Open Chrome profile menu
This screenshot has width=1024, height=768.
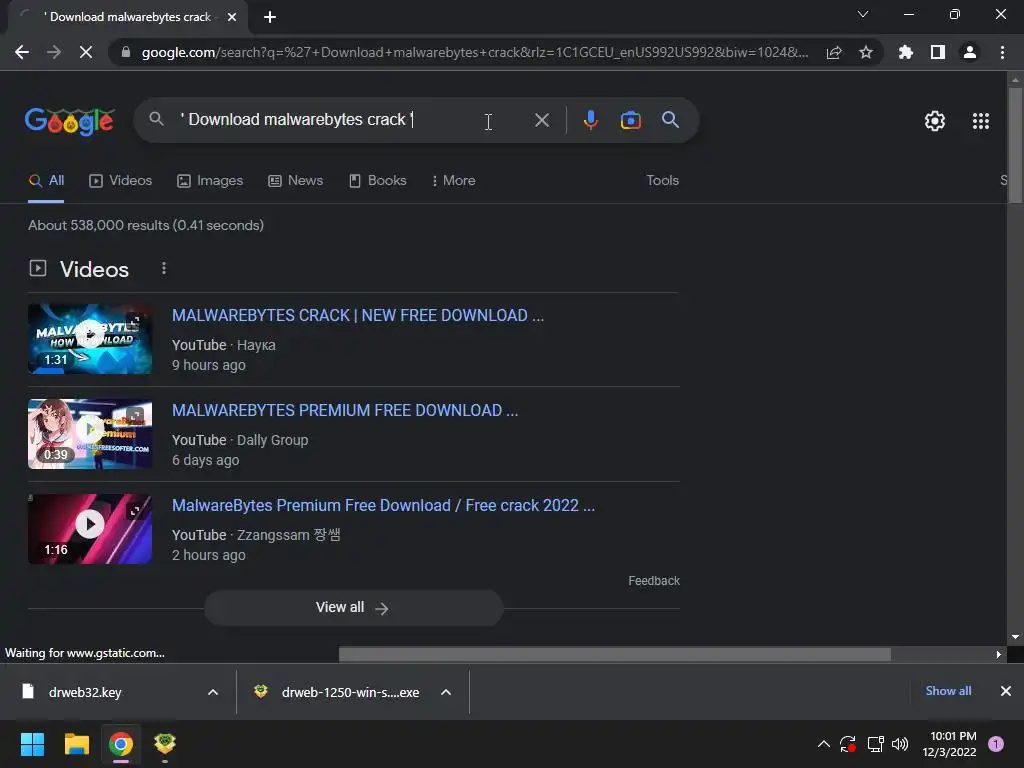click(970, 52)
